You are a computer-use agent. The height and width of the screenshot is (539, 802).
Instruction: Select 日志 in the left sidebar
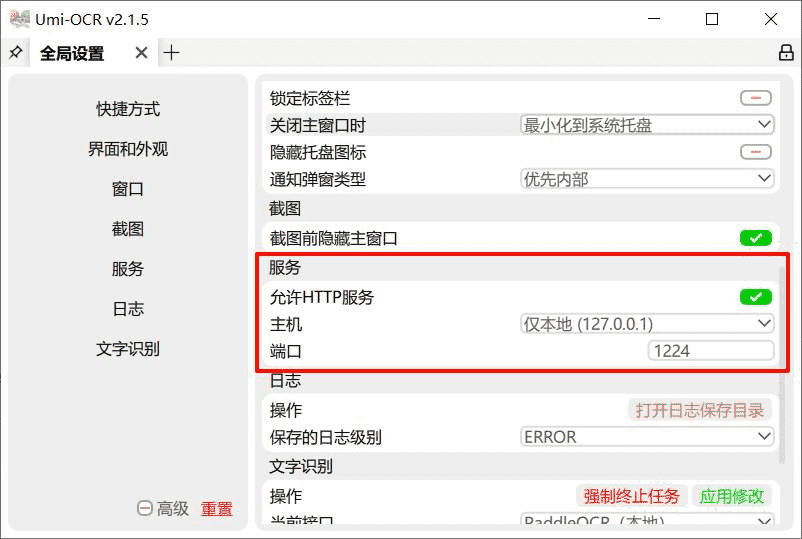(128, 308)
